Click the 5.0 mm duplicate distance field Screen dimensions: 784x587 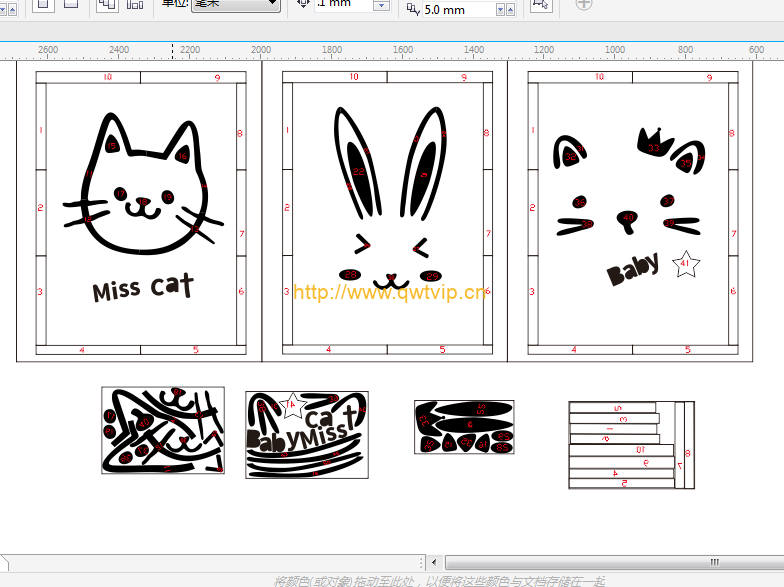pos(459,10)
